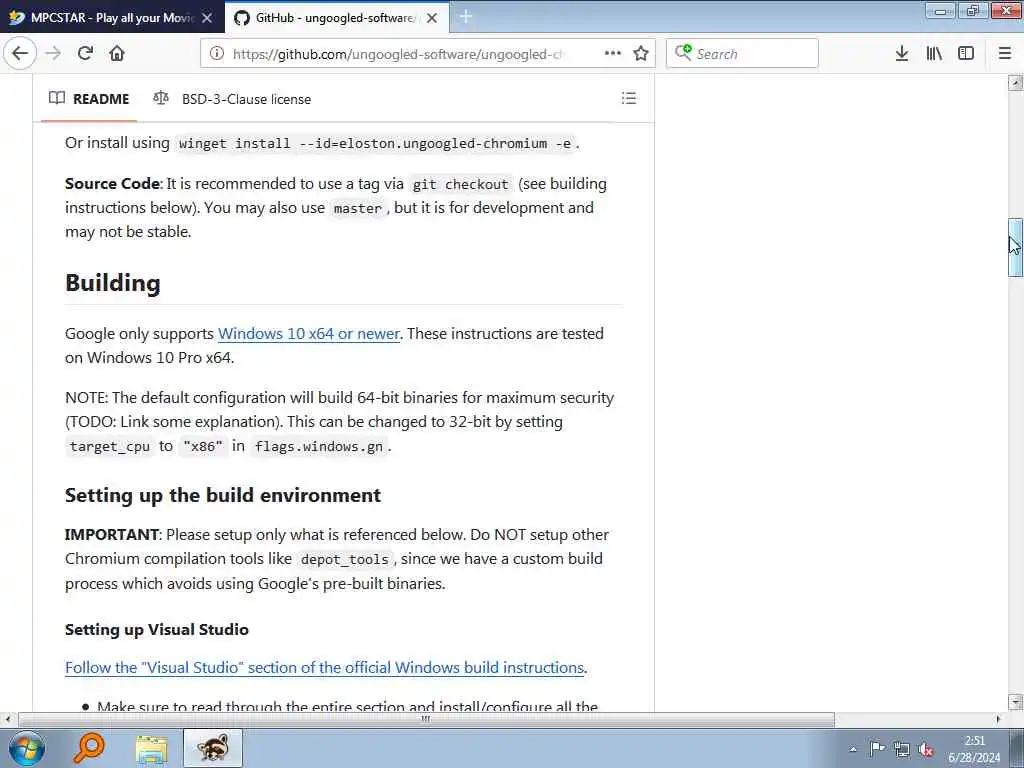Select the GitHub ungoogled-software tab
The height and width of the screenshot is (768, 1024).
(x=336, y=18)
